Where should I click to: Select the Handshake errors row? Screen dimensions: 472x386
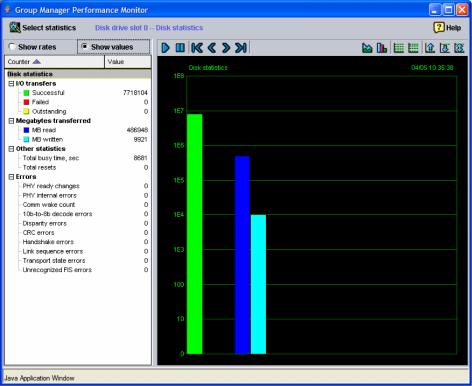click(x=78, y=242)
